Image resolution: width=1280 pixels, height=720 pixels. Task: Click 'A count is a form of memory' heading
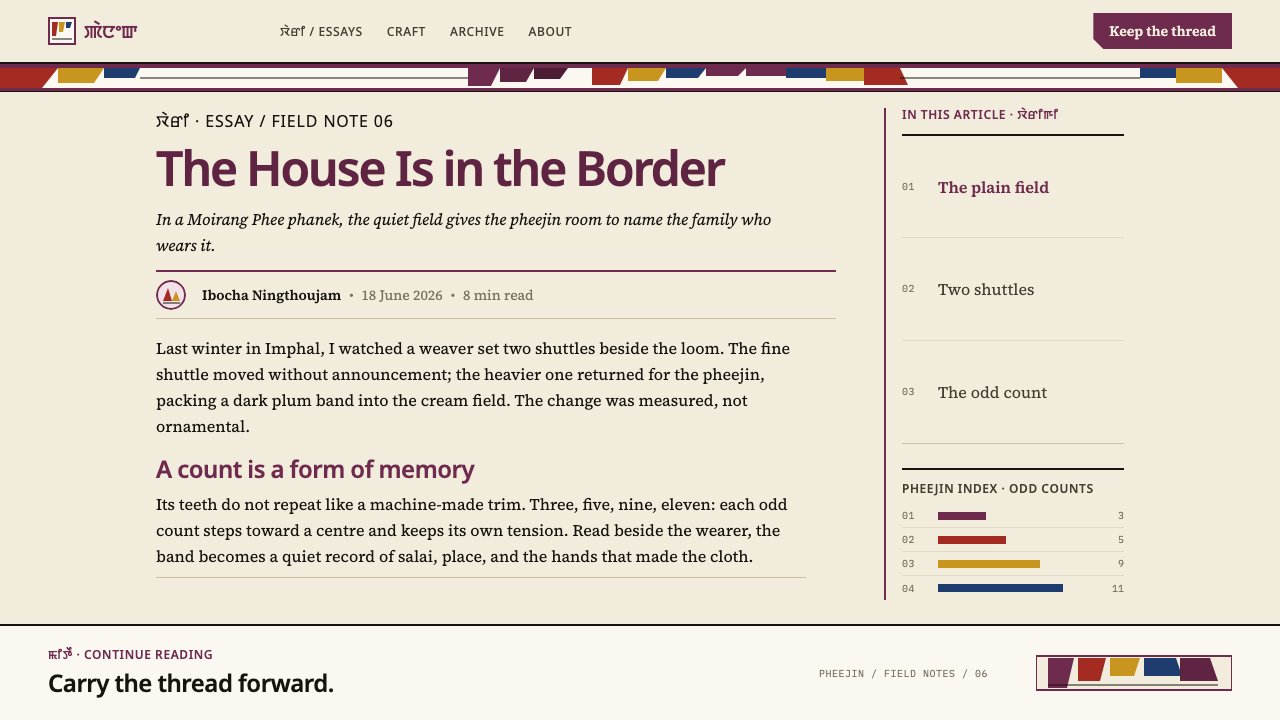pyautogui.click(x=315, y=469)
